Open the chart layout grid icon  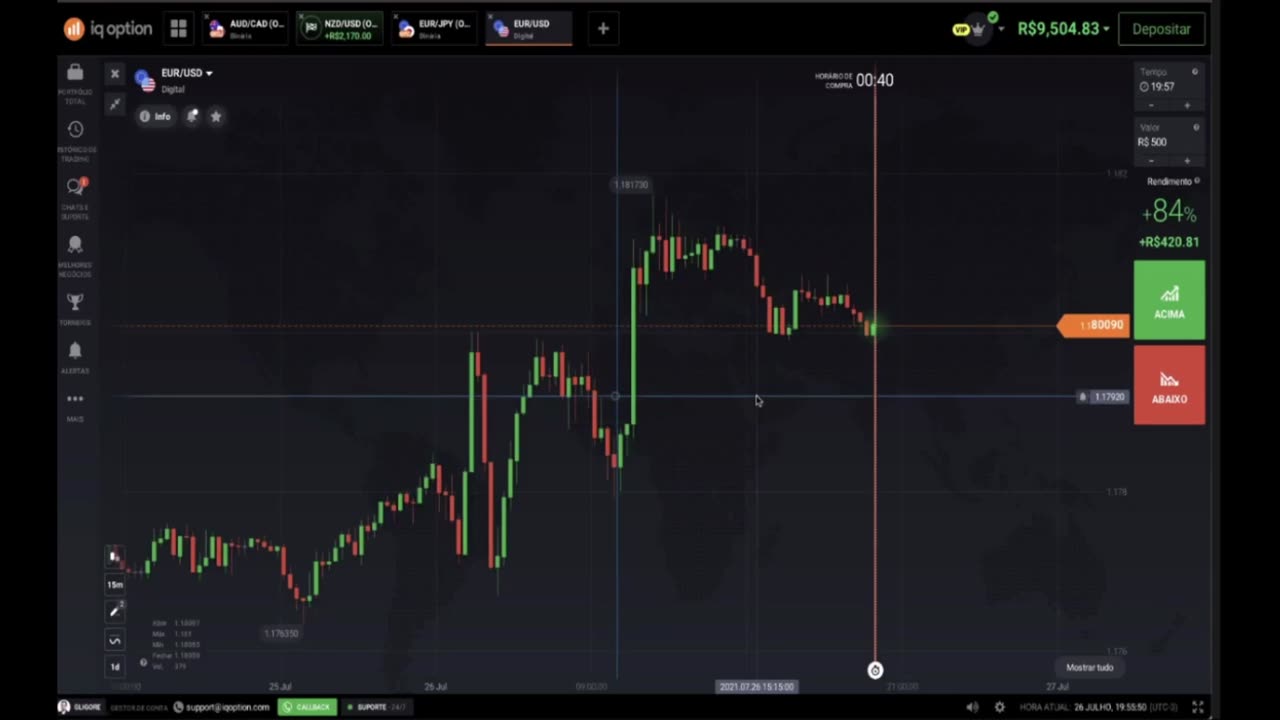pos(178,29)
